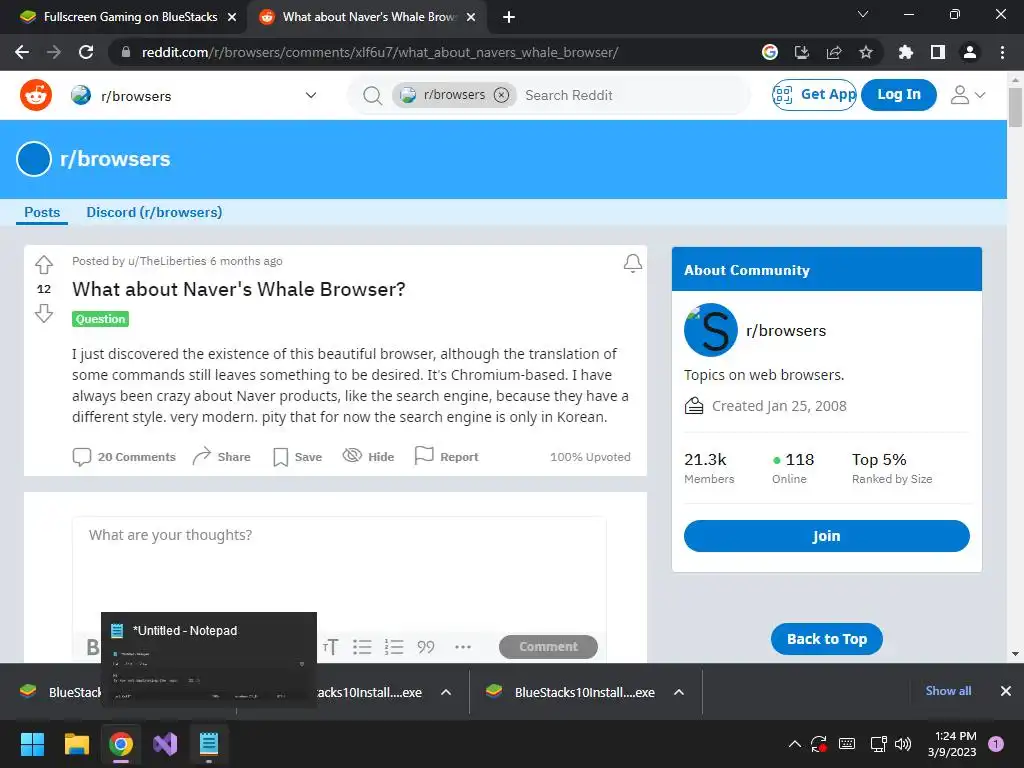
Task: Click the greyed Comment submit button
Action: point(548,647)
